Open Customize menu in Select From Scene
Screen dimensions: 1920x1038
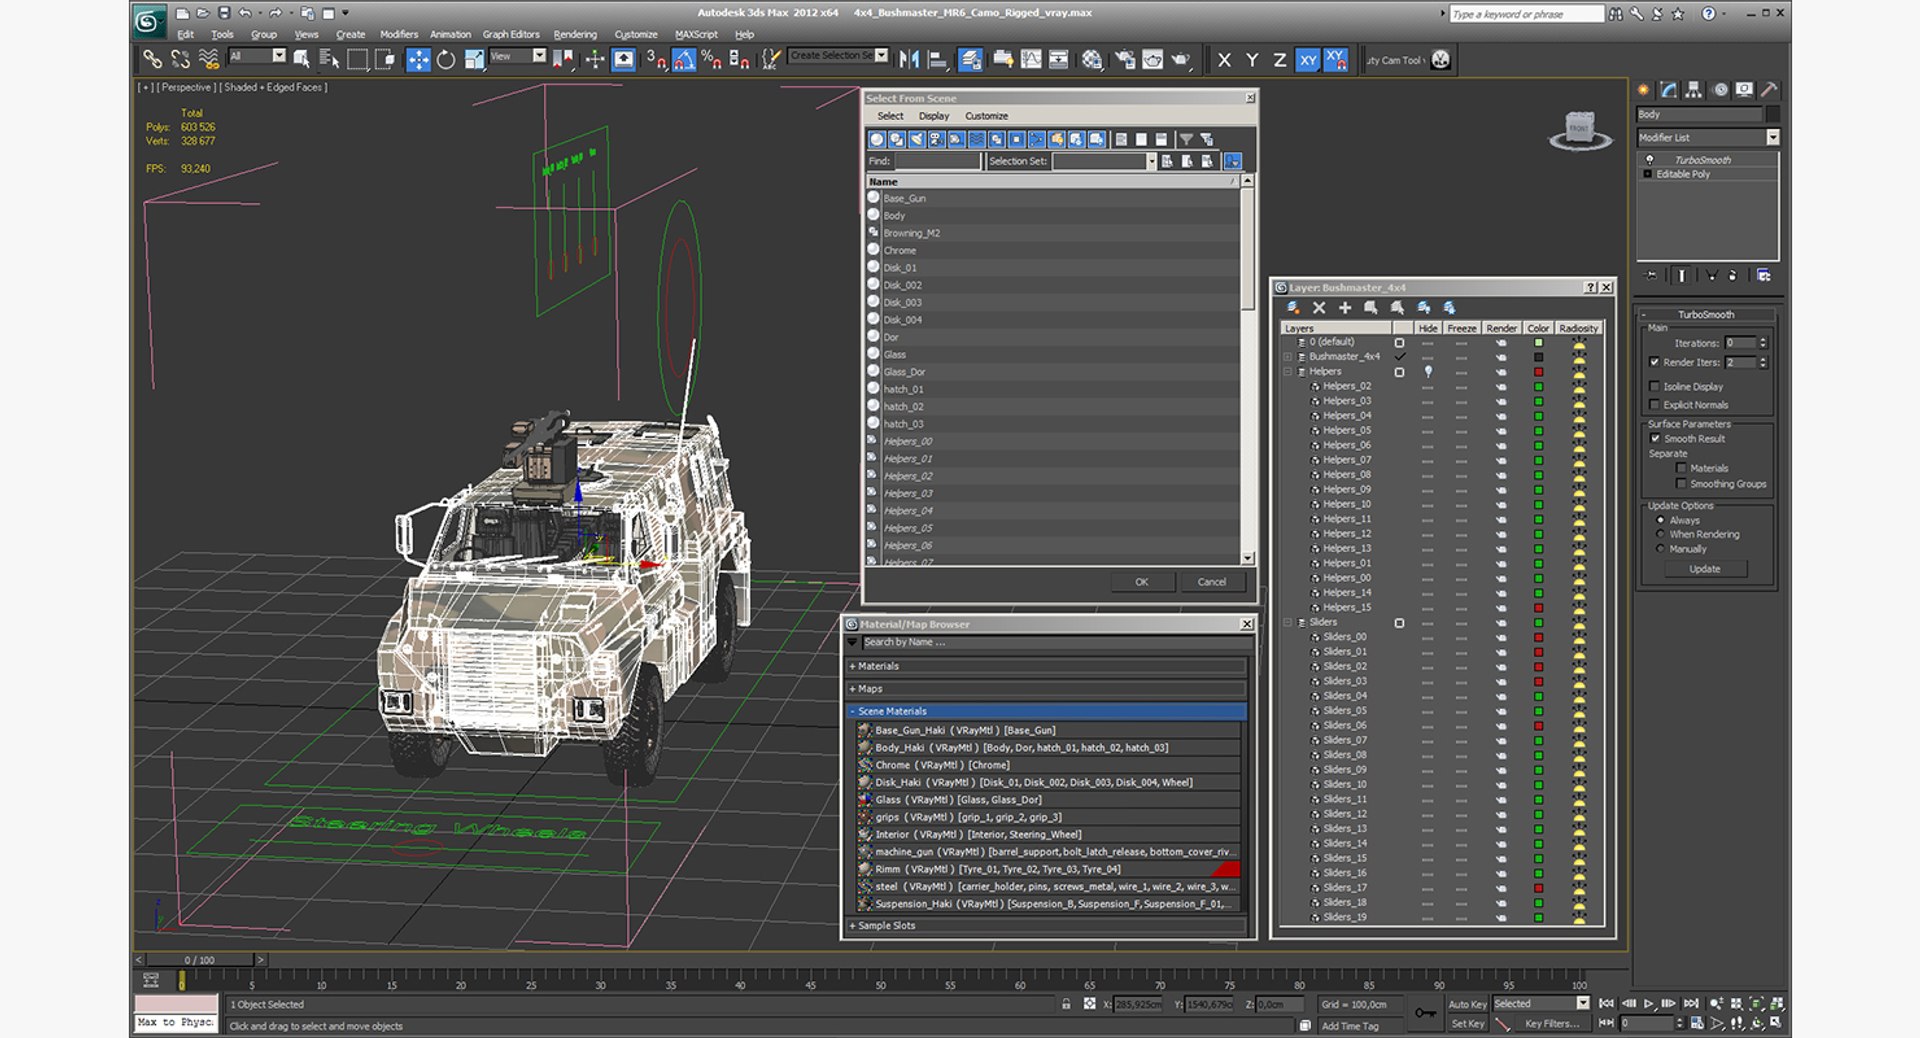(x=986, y=116)
